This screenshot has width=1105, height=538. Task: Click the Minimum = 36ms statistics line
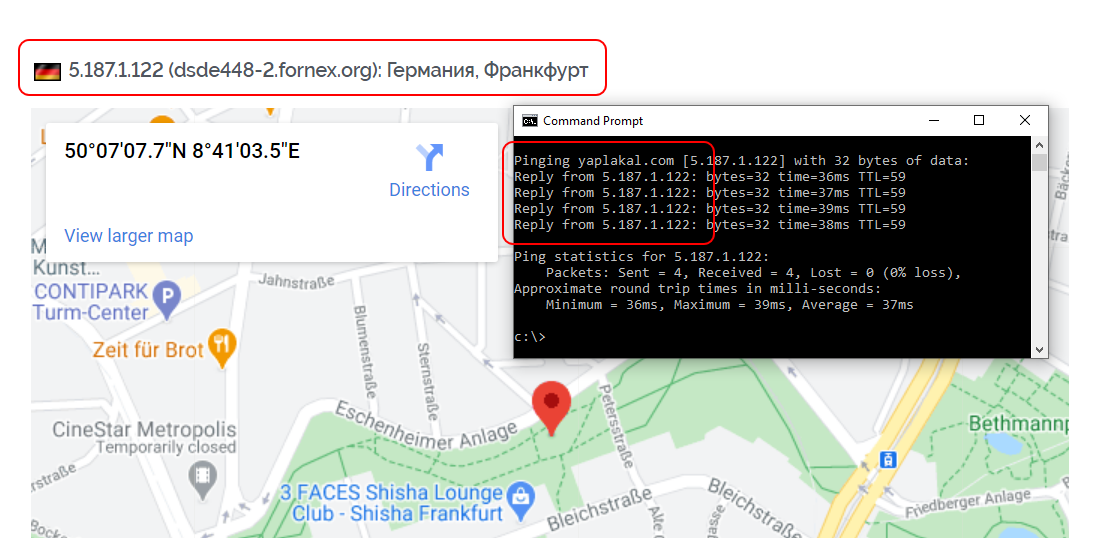729,305
